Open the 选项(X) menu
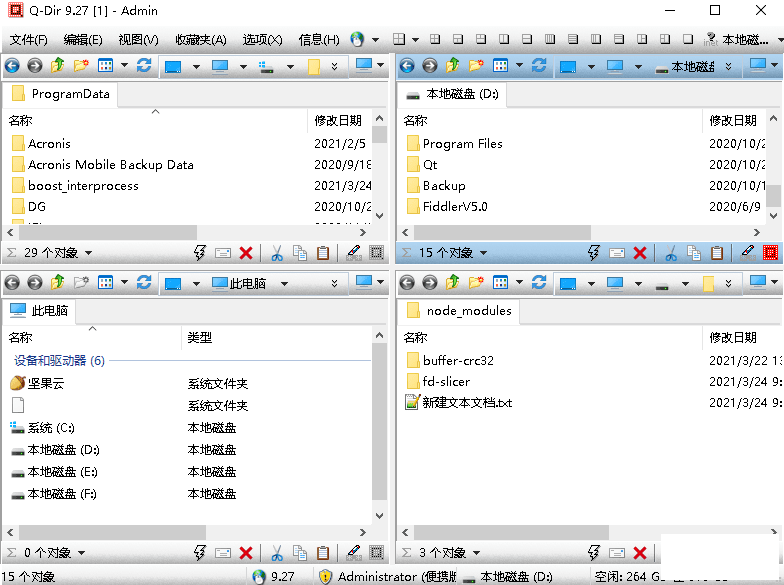Viewport: 784px width, 585px height. point(262,40)
